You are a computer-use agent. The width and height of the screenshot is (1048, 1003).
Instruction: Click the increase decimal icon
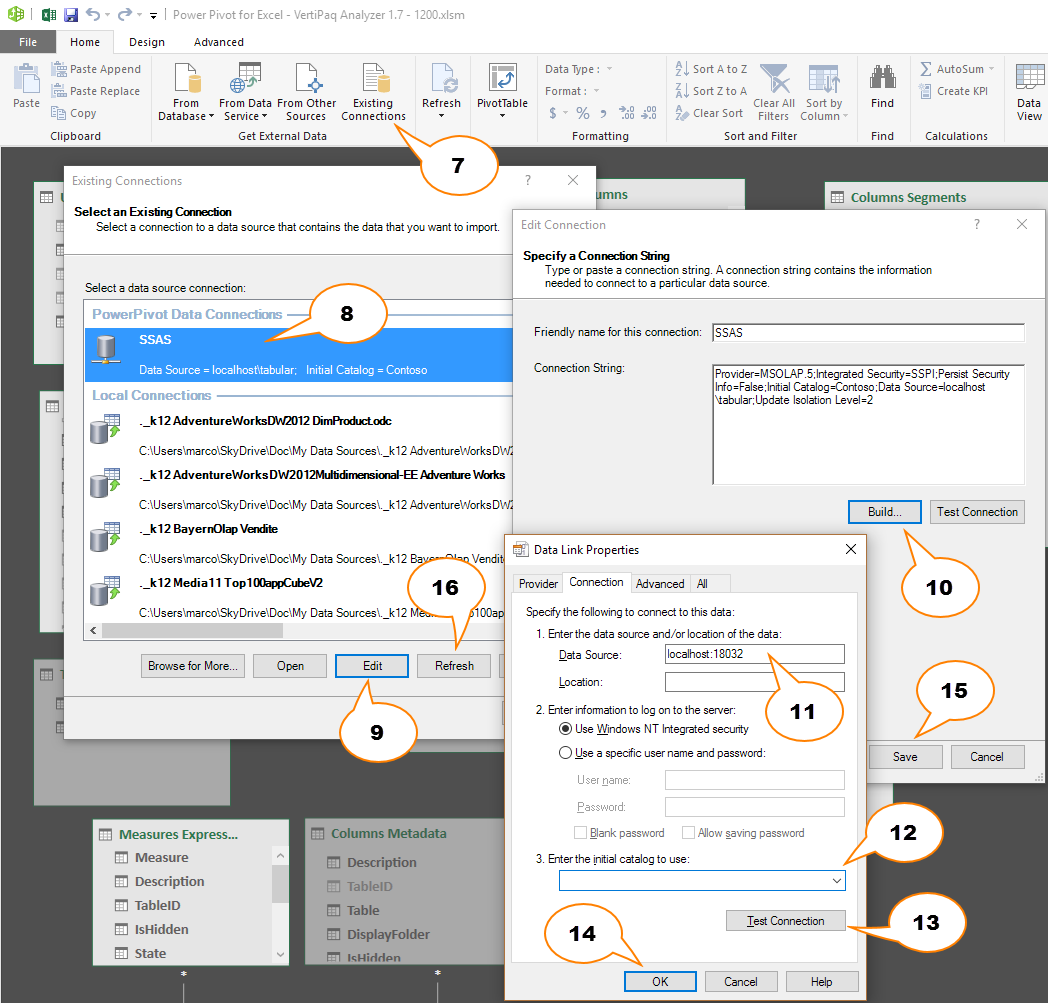(x=627, y=113)
